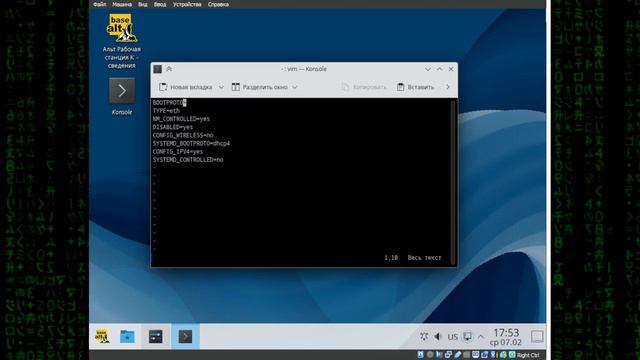This screenshot has height=360, width=640.
Task: Open the Справка menu
Action: [218, 4]
